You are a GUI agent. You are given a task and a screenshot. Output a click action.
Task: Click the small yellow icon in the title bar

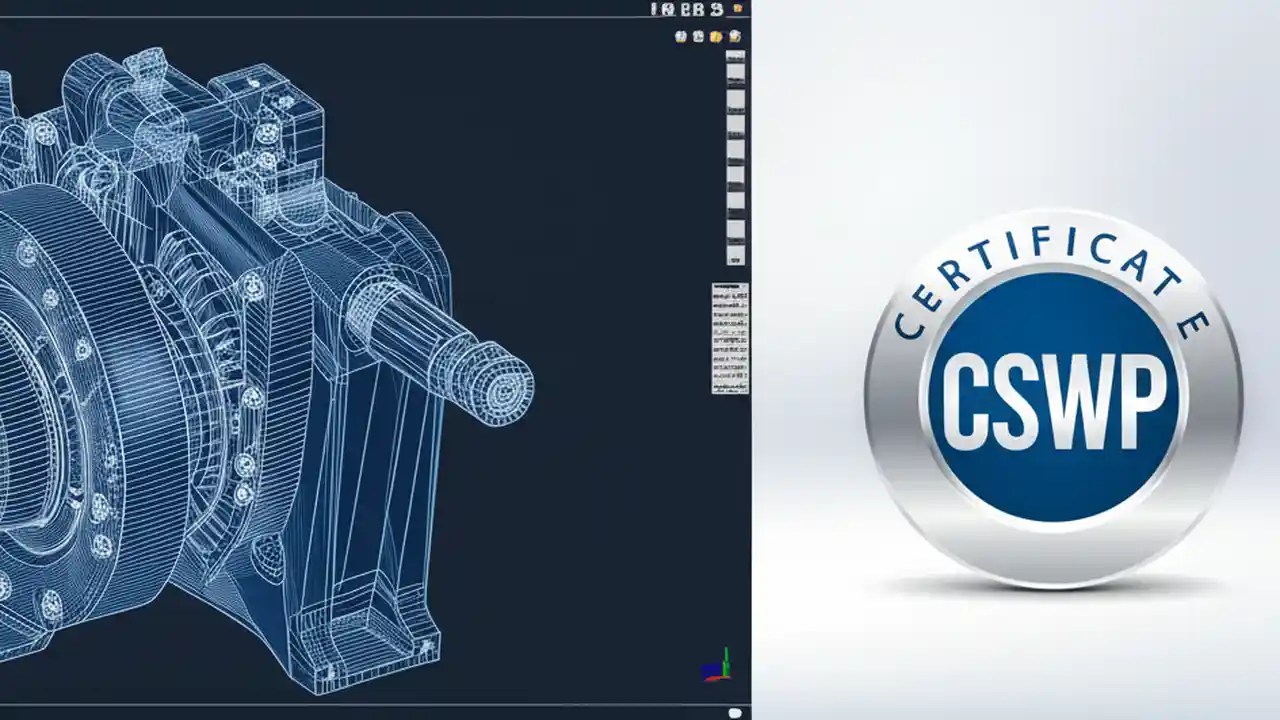pyautogui.click(x=737, y=9)
